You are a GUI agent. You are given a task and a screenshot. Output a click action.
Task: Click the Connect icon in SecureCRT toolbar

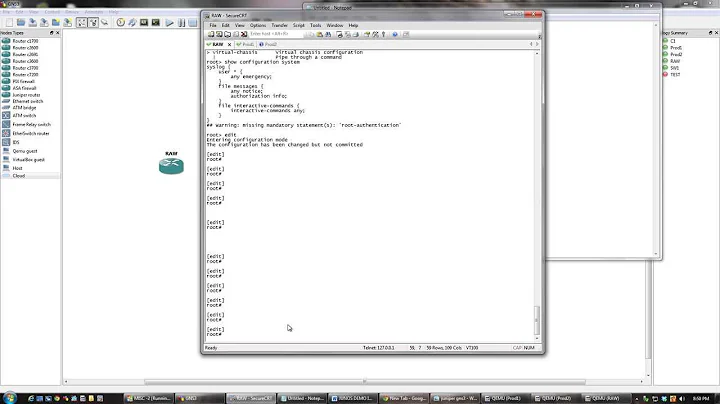tap(211, 34)
